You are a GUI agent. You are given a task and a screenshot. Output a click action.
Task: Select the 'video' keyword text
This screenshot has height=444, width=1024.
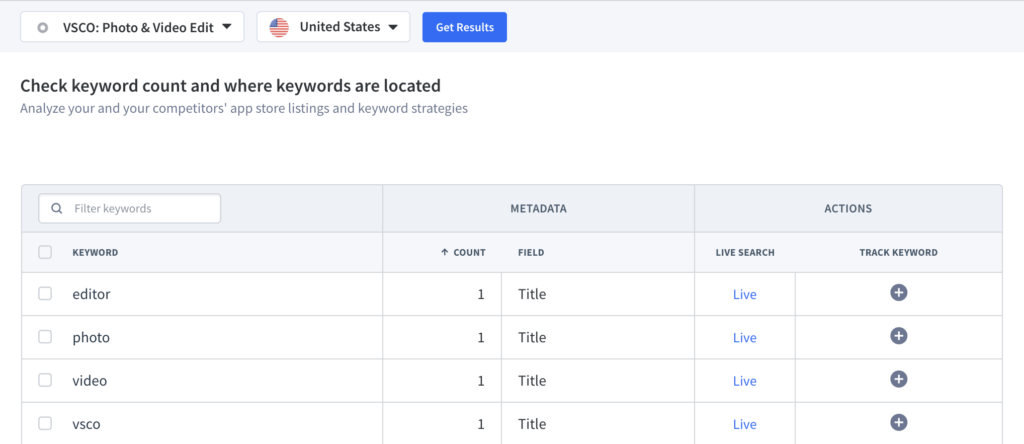(x=89, y=381)
